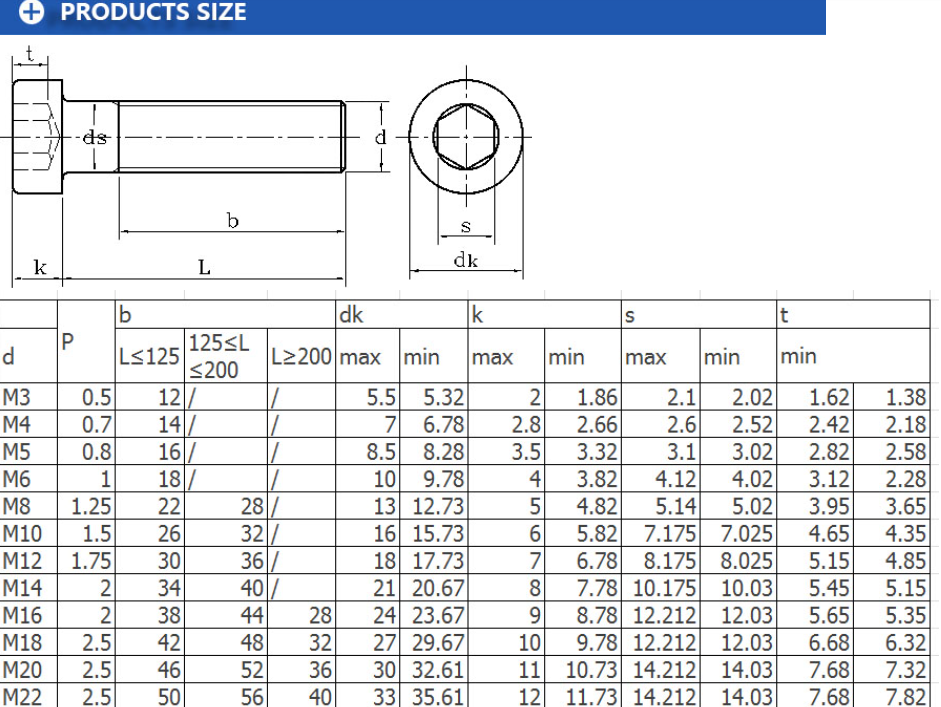
Task: Click the 'M12' row label
Action: click(22, 561)
